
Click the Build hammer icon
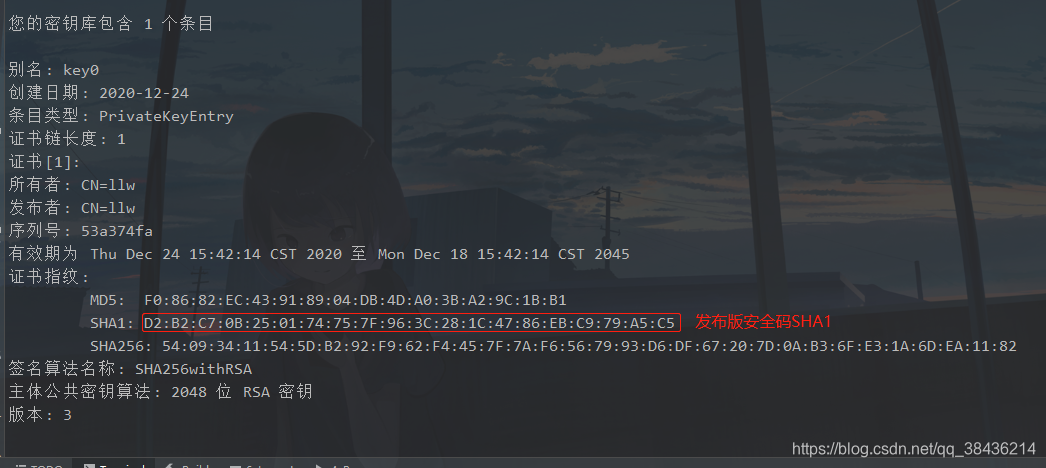[x=169, y=466]
